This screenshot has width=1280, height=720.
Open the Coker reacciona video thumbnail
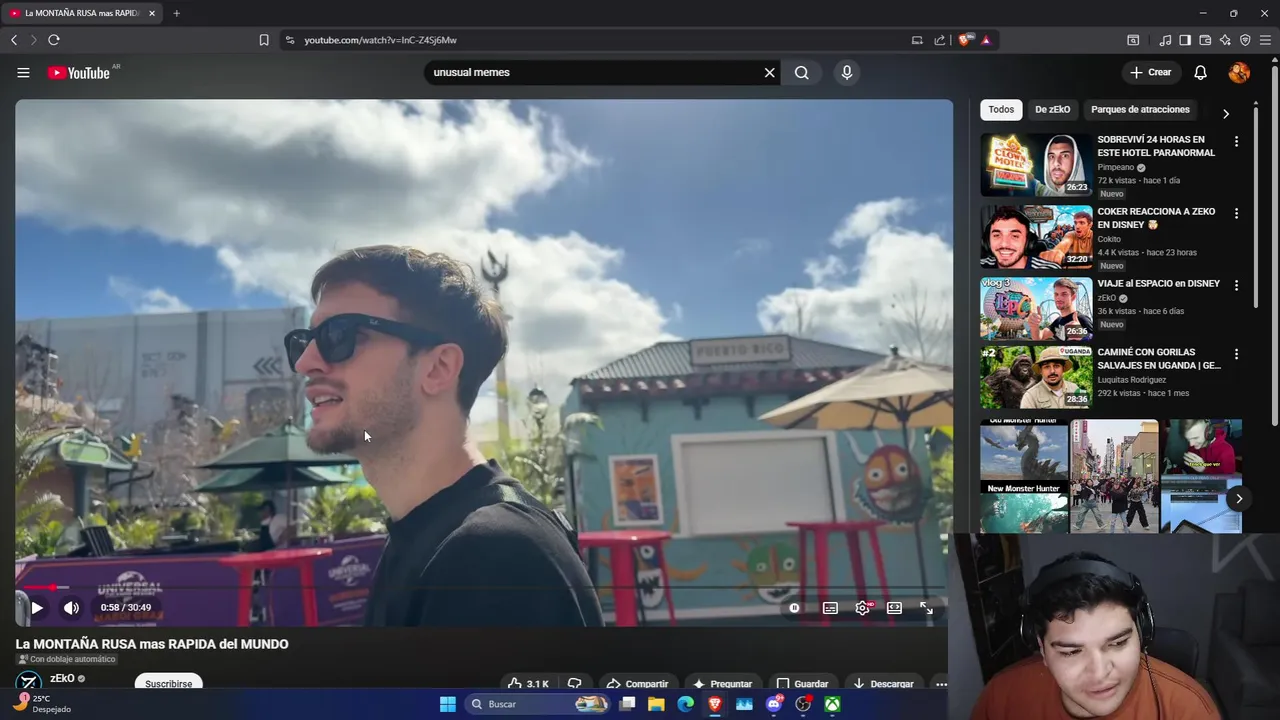coord(1036,237)
